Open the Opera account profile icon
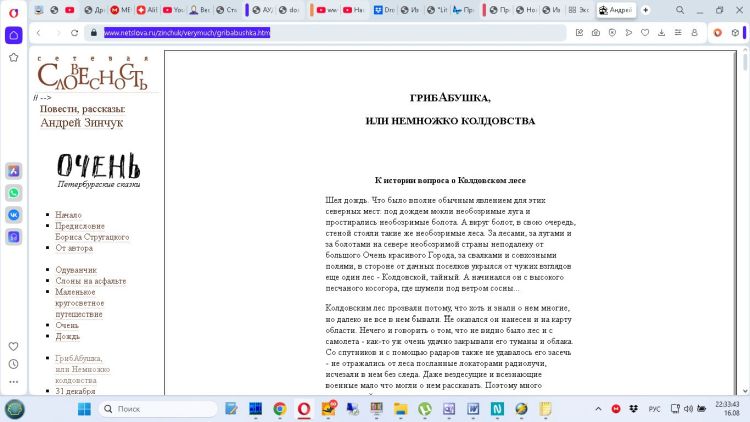750x422 pixels. pos(695,33)
